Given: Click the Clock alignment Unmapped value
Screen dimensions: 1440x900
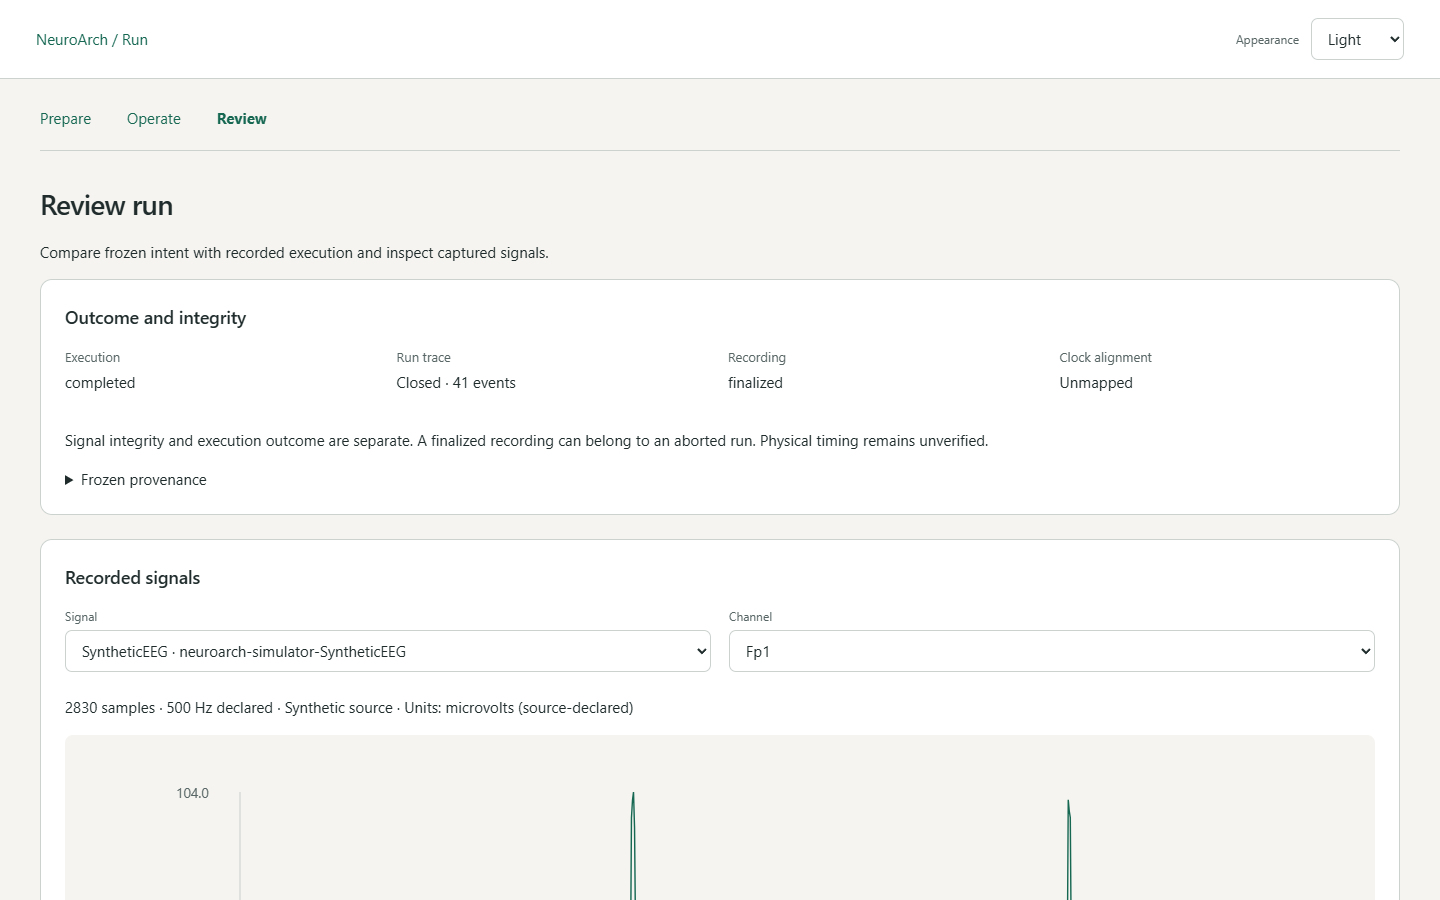Looking at the screenshot, I should pos(1096,383).
